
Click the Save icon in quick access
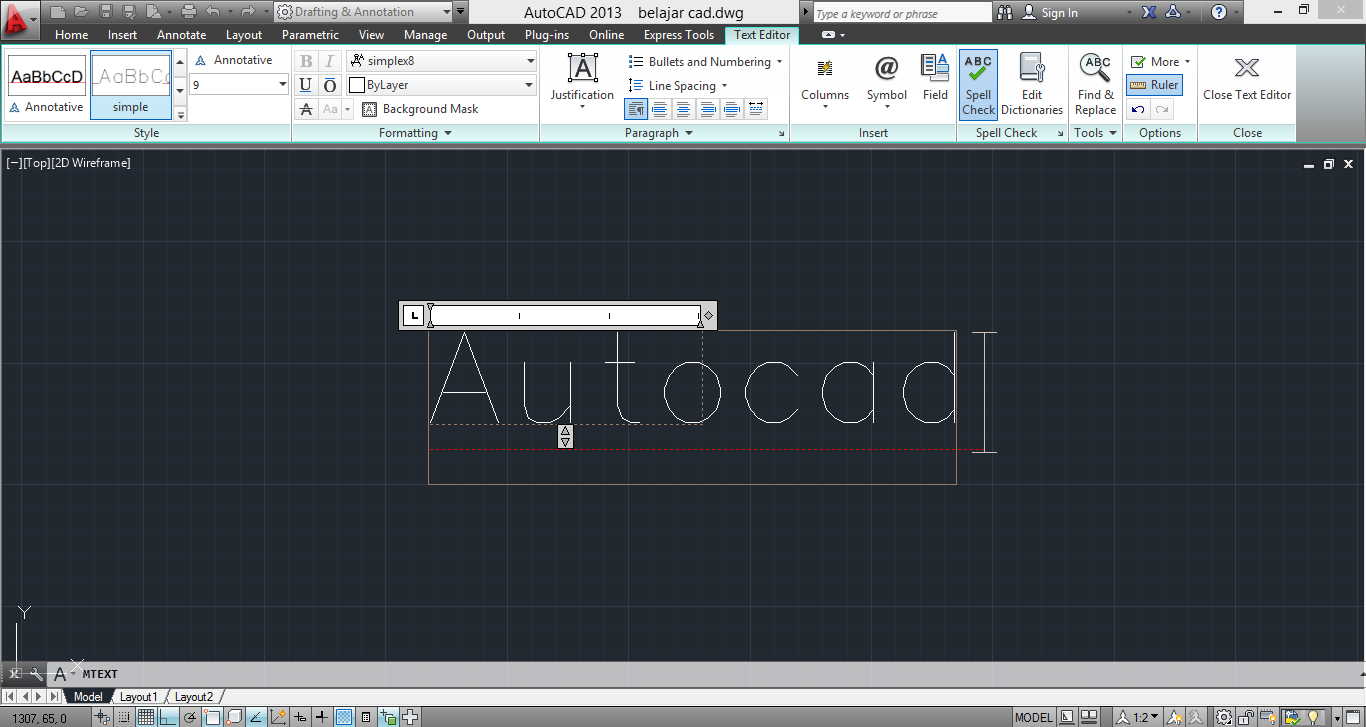(105, 12)
